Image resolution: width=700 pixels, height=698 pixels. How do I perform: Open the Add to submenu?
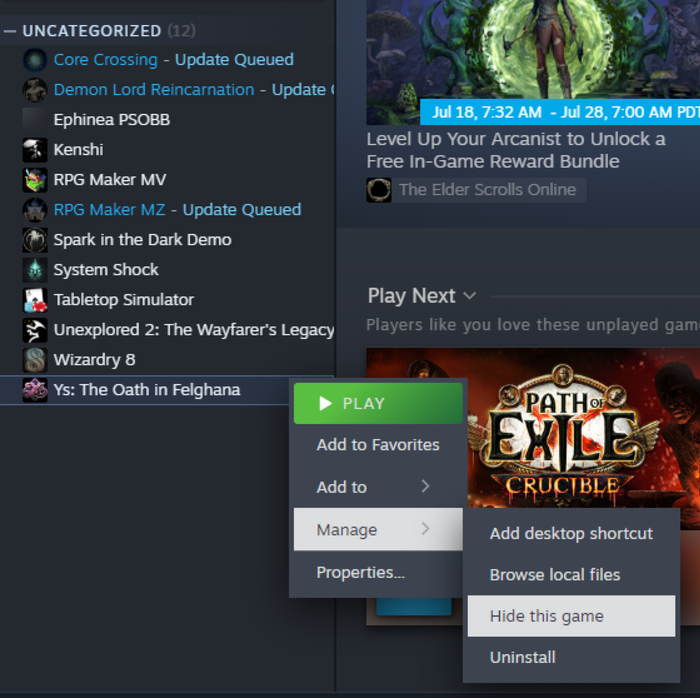(x=378, y=487)
